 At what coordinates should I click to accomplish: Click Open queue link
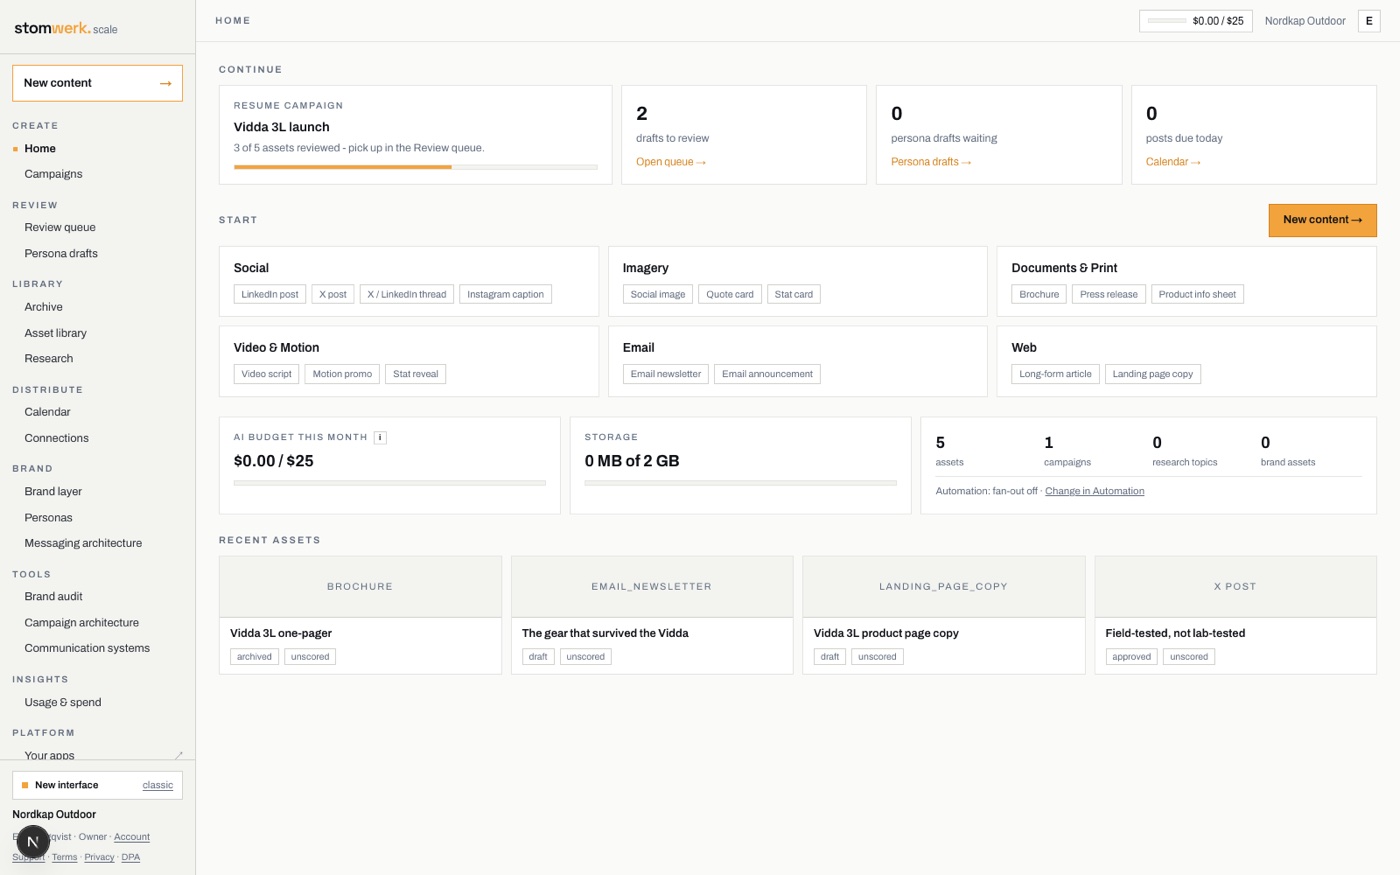click(671, 162)
